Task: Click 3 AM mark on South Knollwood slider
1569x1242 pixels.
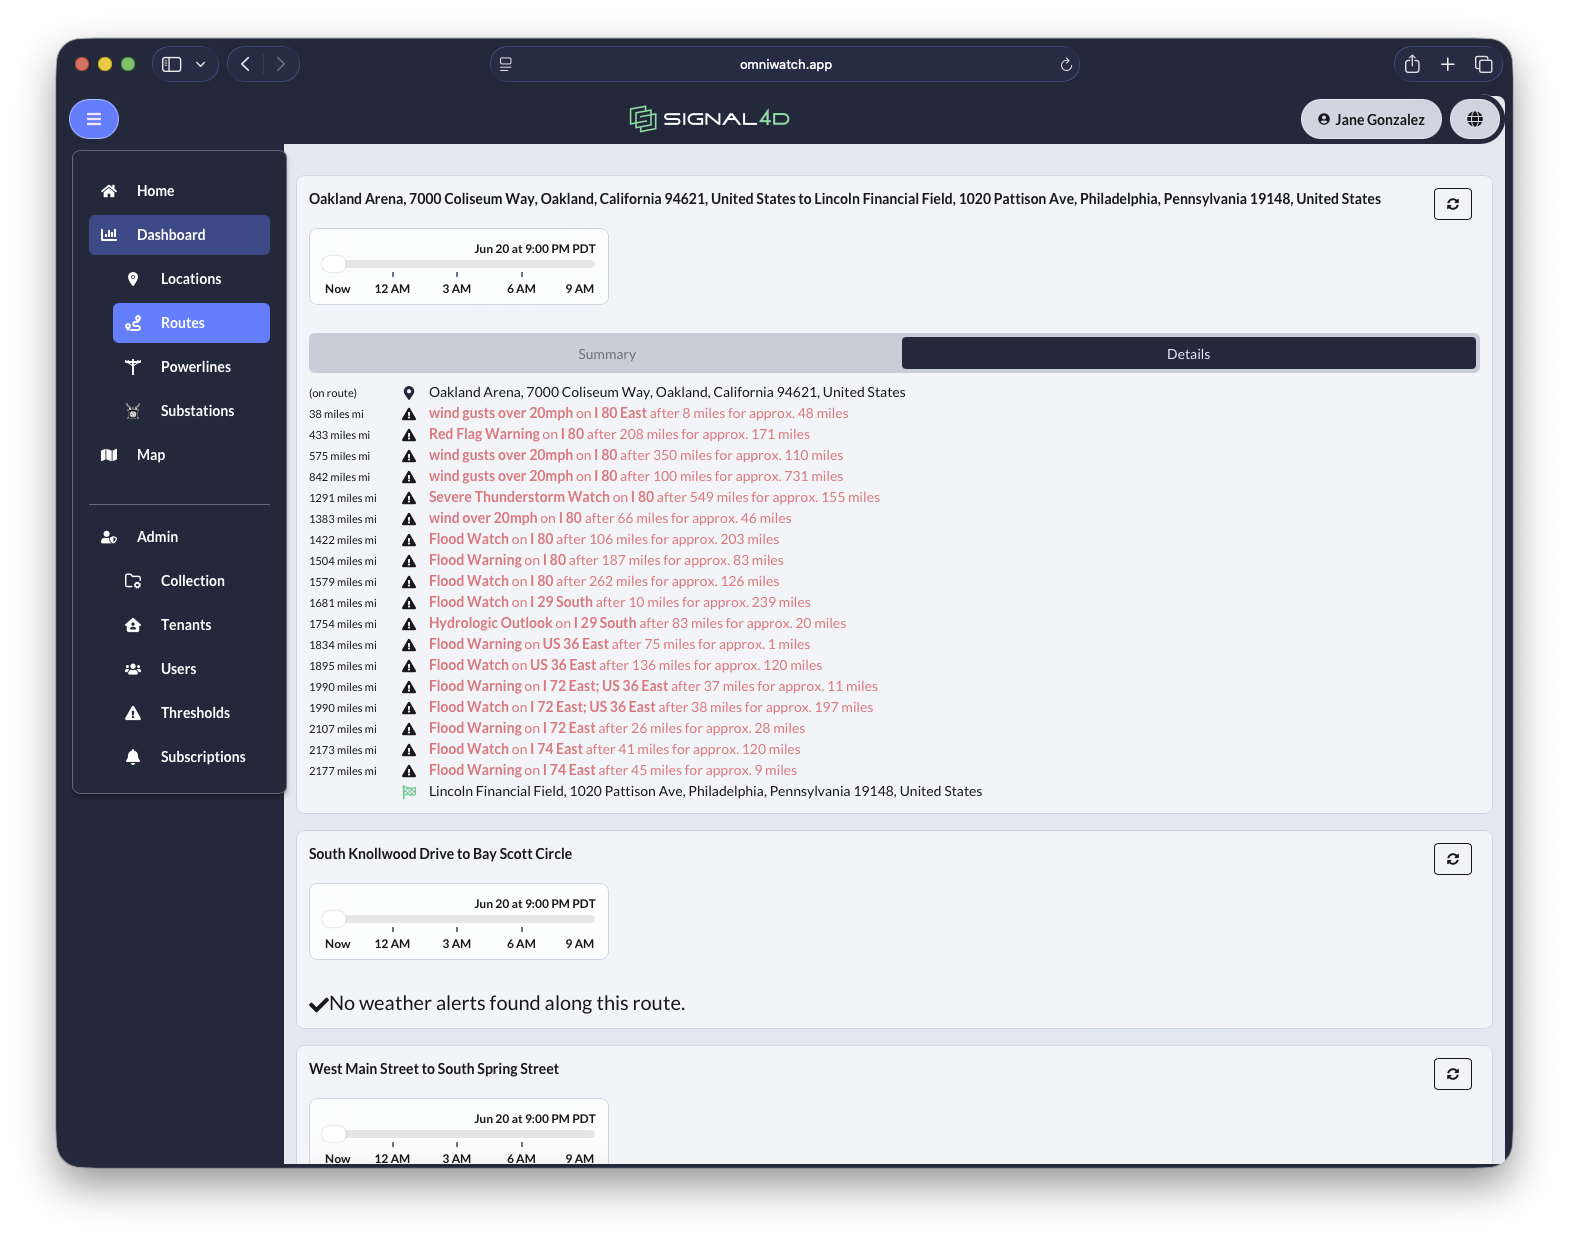Action: pos(457,943)
